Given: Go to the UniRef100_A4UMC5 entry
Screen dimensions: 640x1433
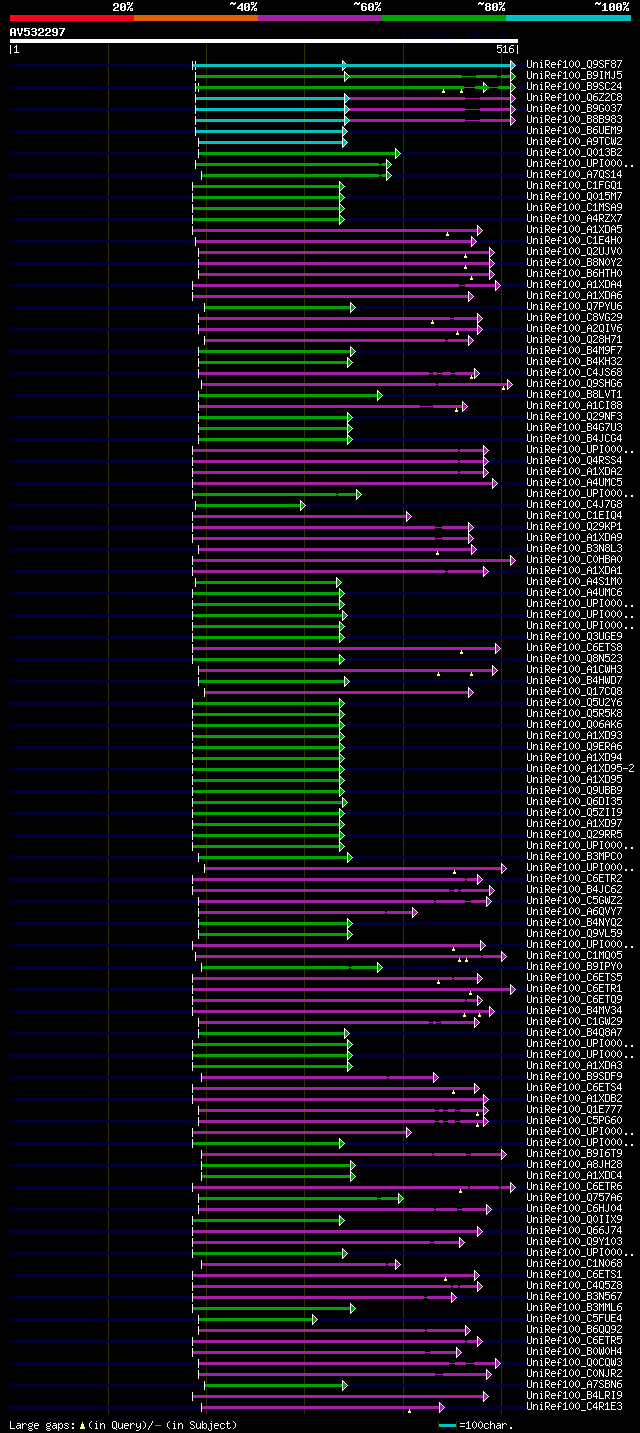Looking at the screenshot, I should (x=574, y=483).
